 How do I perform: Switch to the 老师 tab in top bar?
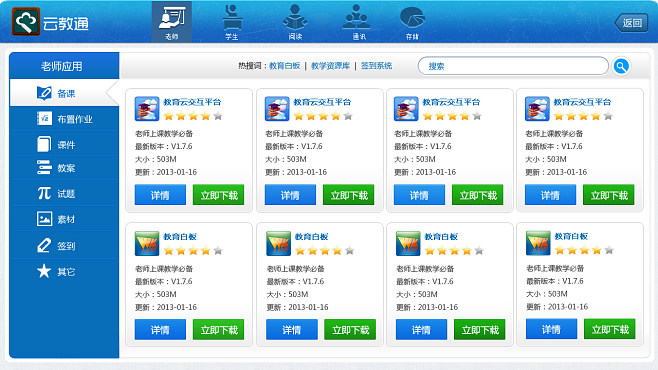click(172, 22)
